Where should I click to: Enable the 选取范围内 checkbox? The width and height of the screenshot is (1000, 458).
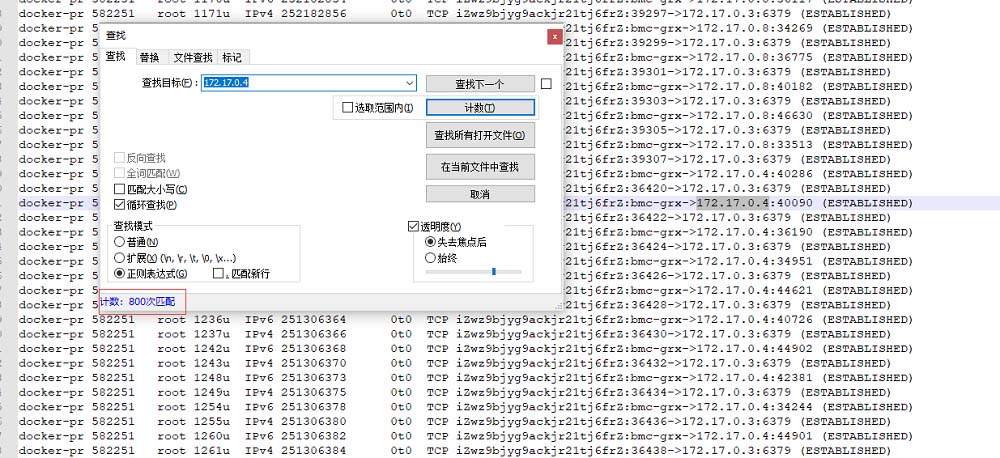(x=348, y=108)
